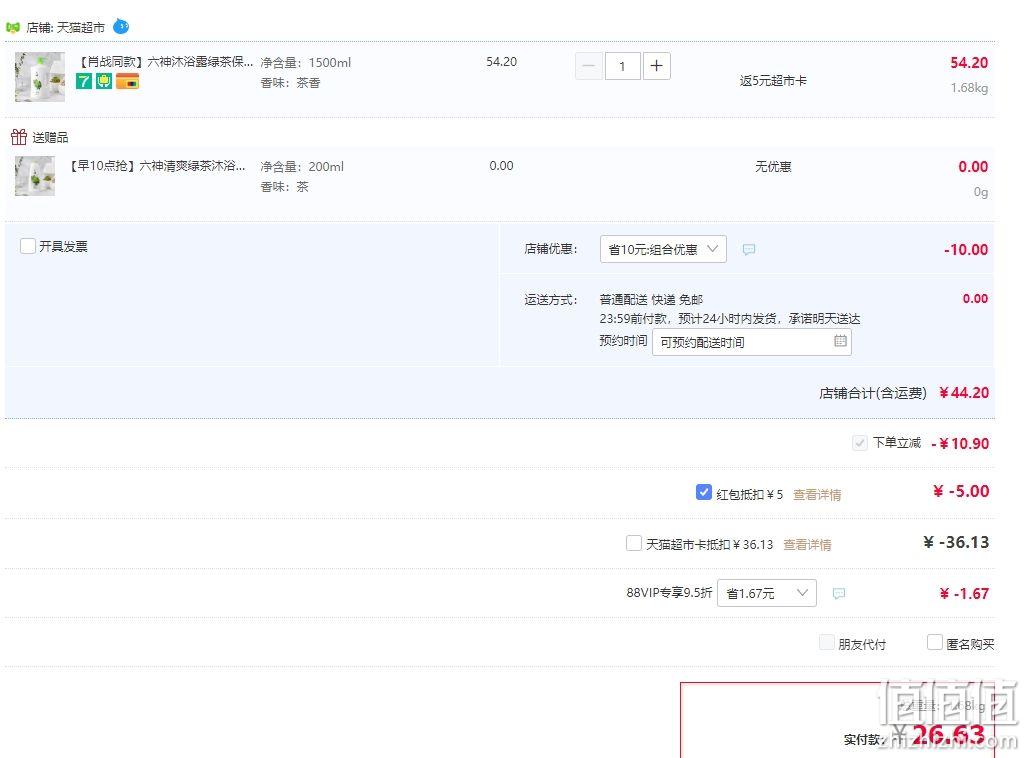Click the gift box icon next to 送赠品
The height and width of the screenshot is (758, 1027).
click(19, 137)
